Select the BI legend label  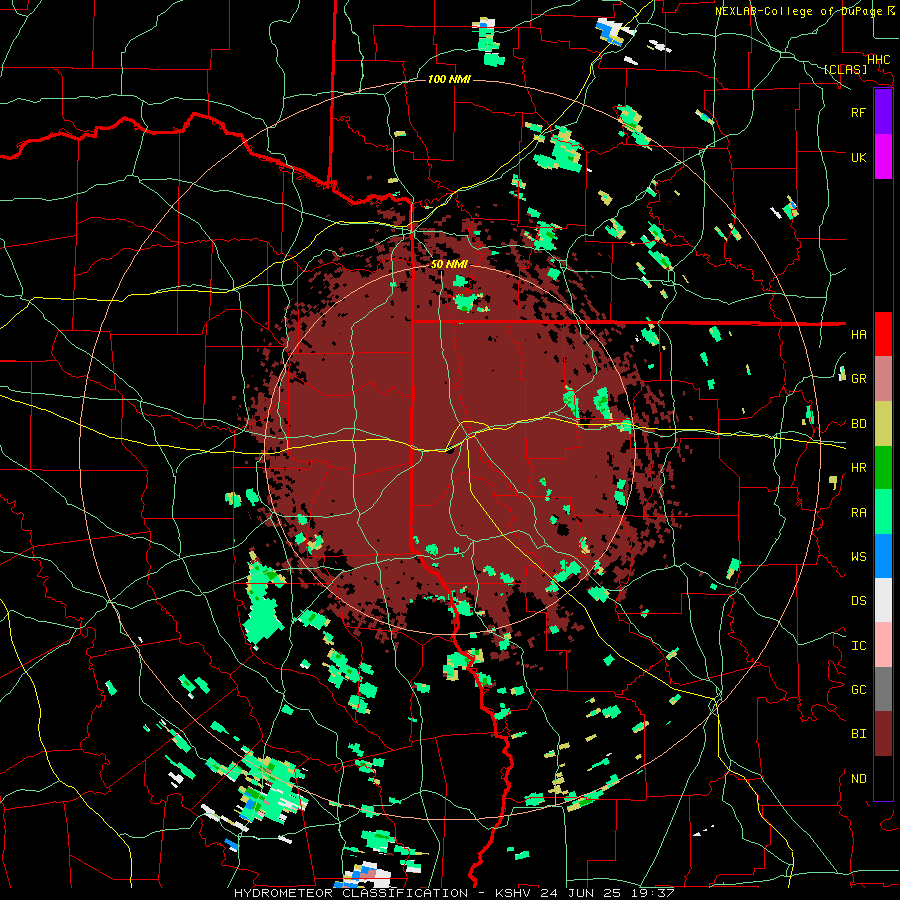(x=858, y=734)
